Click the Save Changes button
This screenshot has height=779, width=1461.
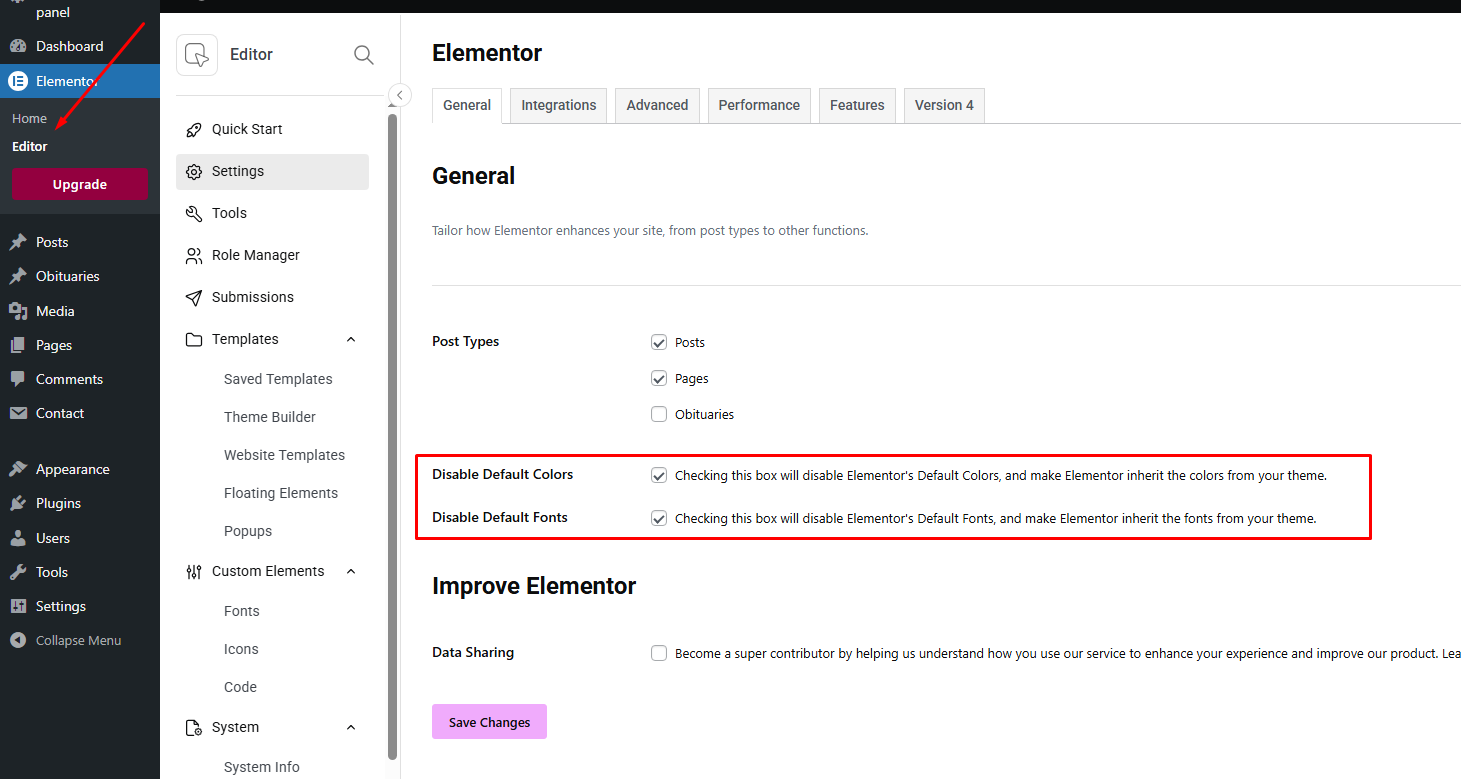tap(489, 722)
